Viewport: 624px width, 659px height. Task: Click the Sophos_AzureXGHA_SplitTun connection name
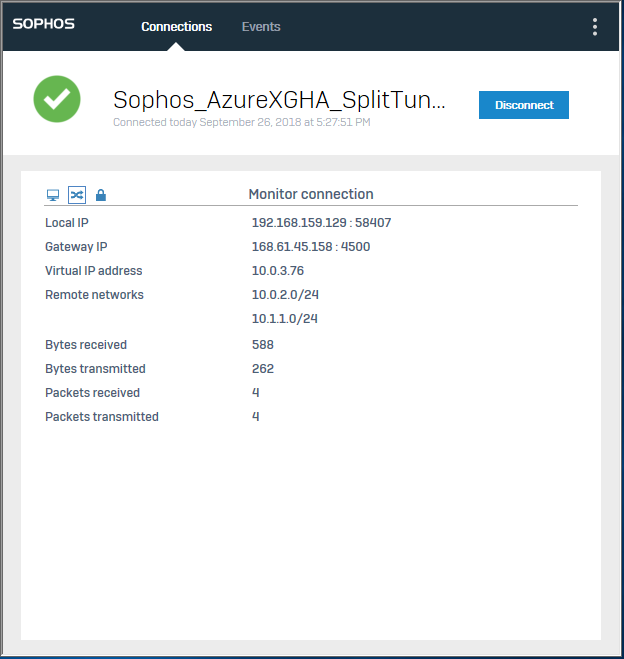(x=279, y=100)
